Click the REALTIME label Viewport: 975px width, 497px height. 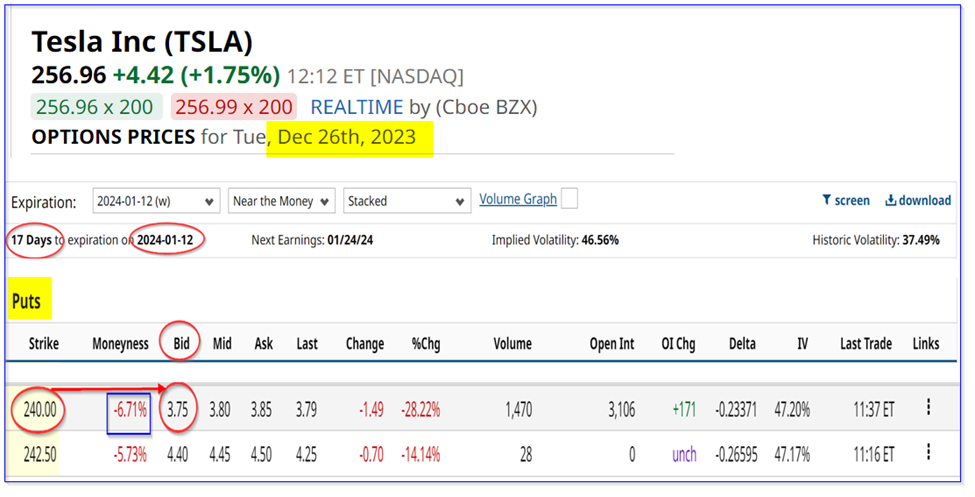pyautogui.click(x=357, y=107)
